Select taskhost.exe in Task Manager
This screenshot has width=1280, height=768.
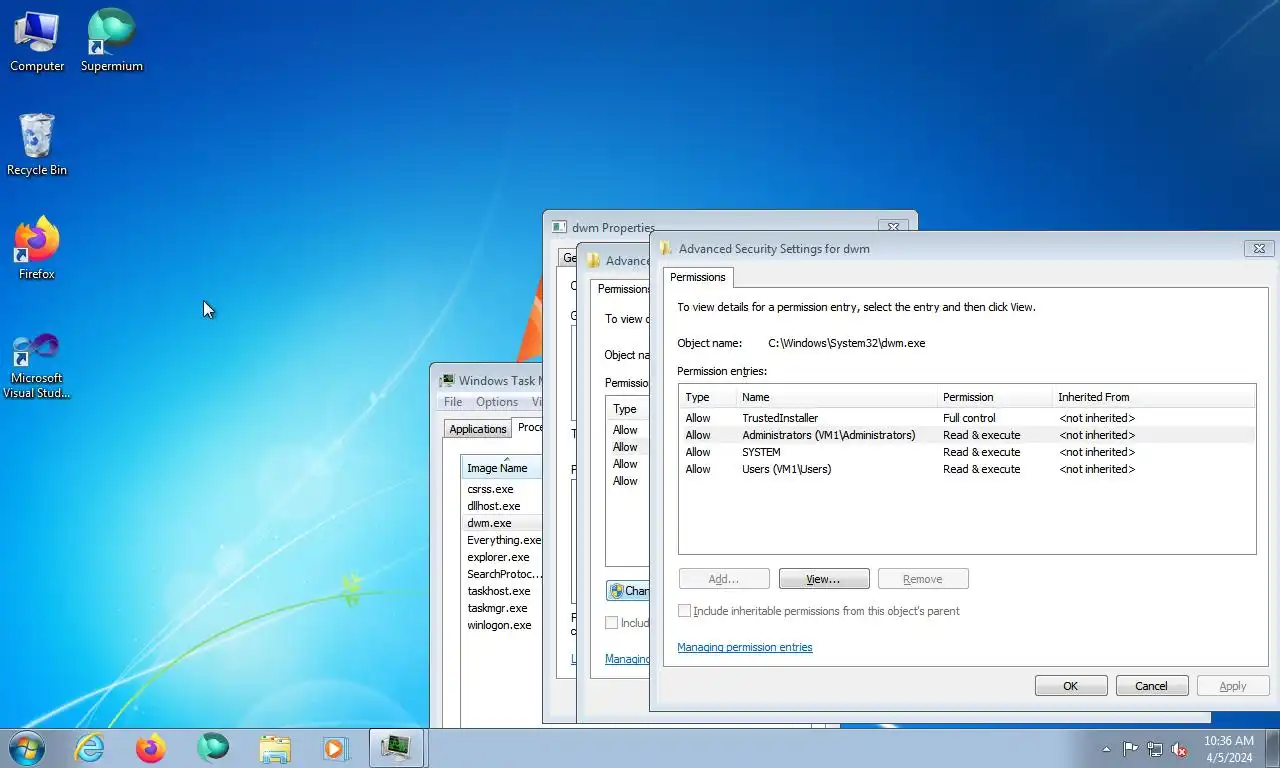(x=501, y=591)
